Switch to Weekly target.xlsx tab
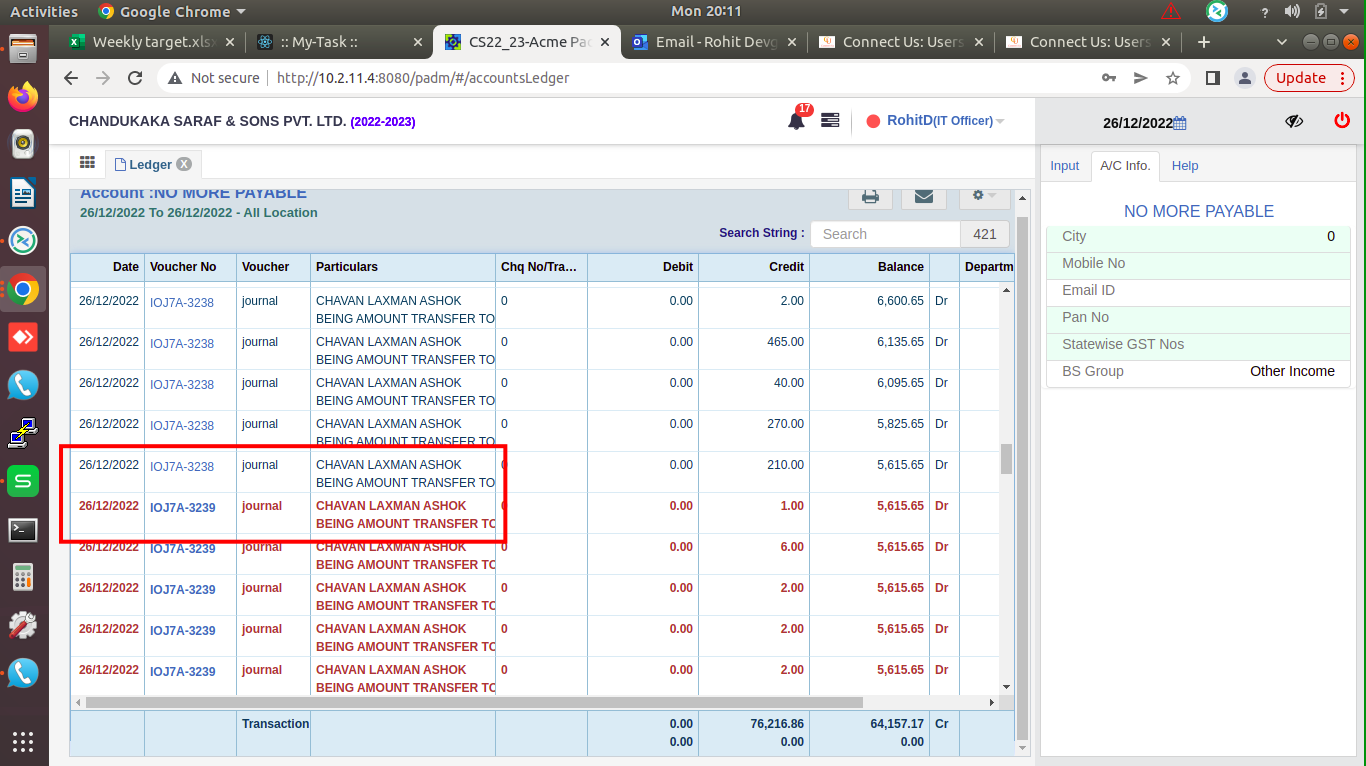 pyautogui.click(x=152, y=42)
